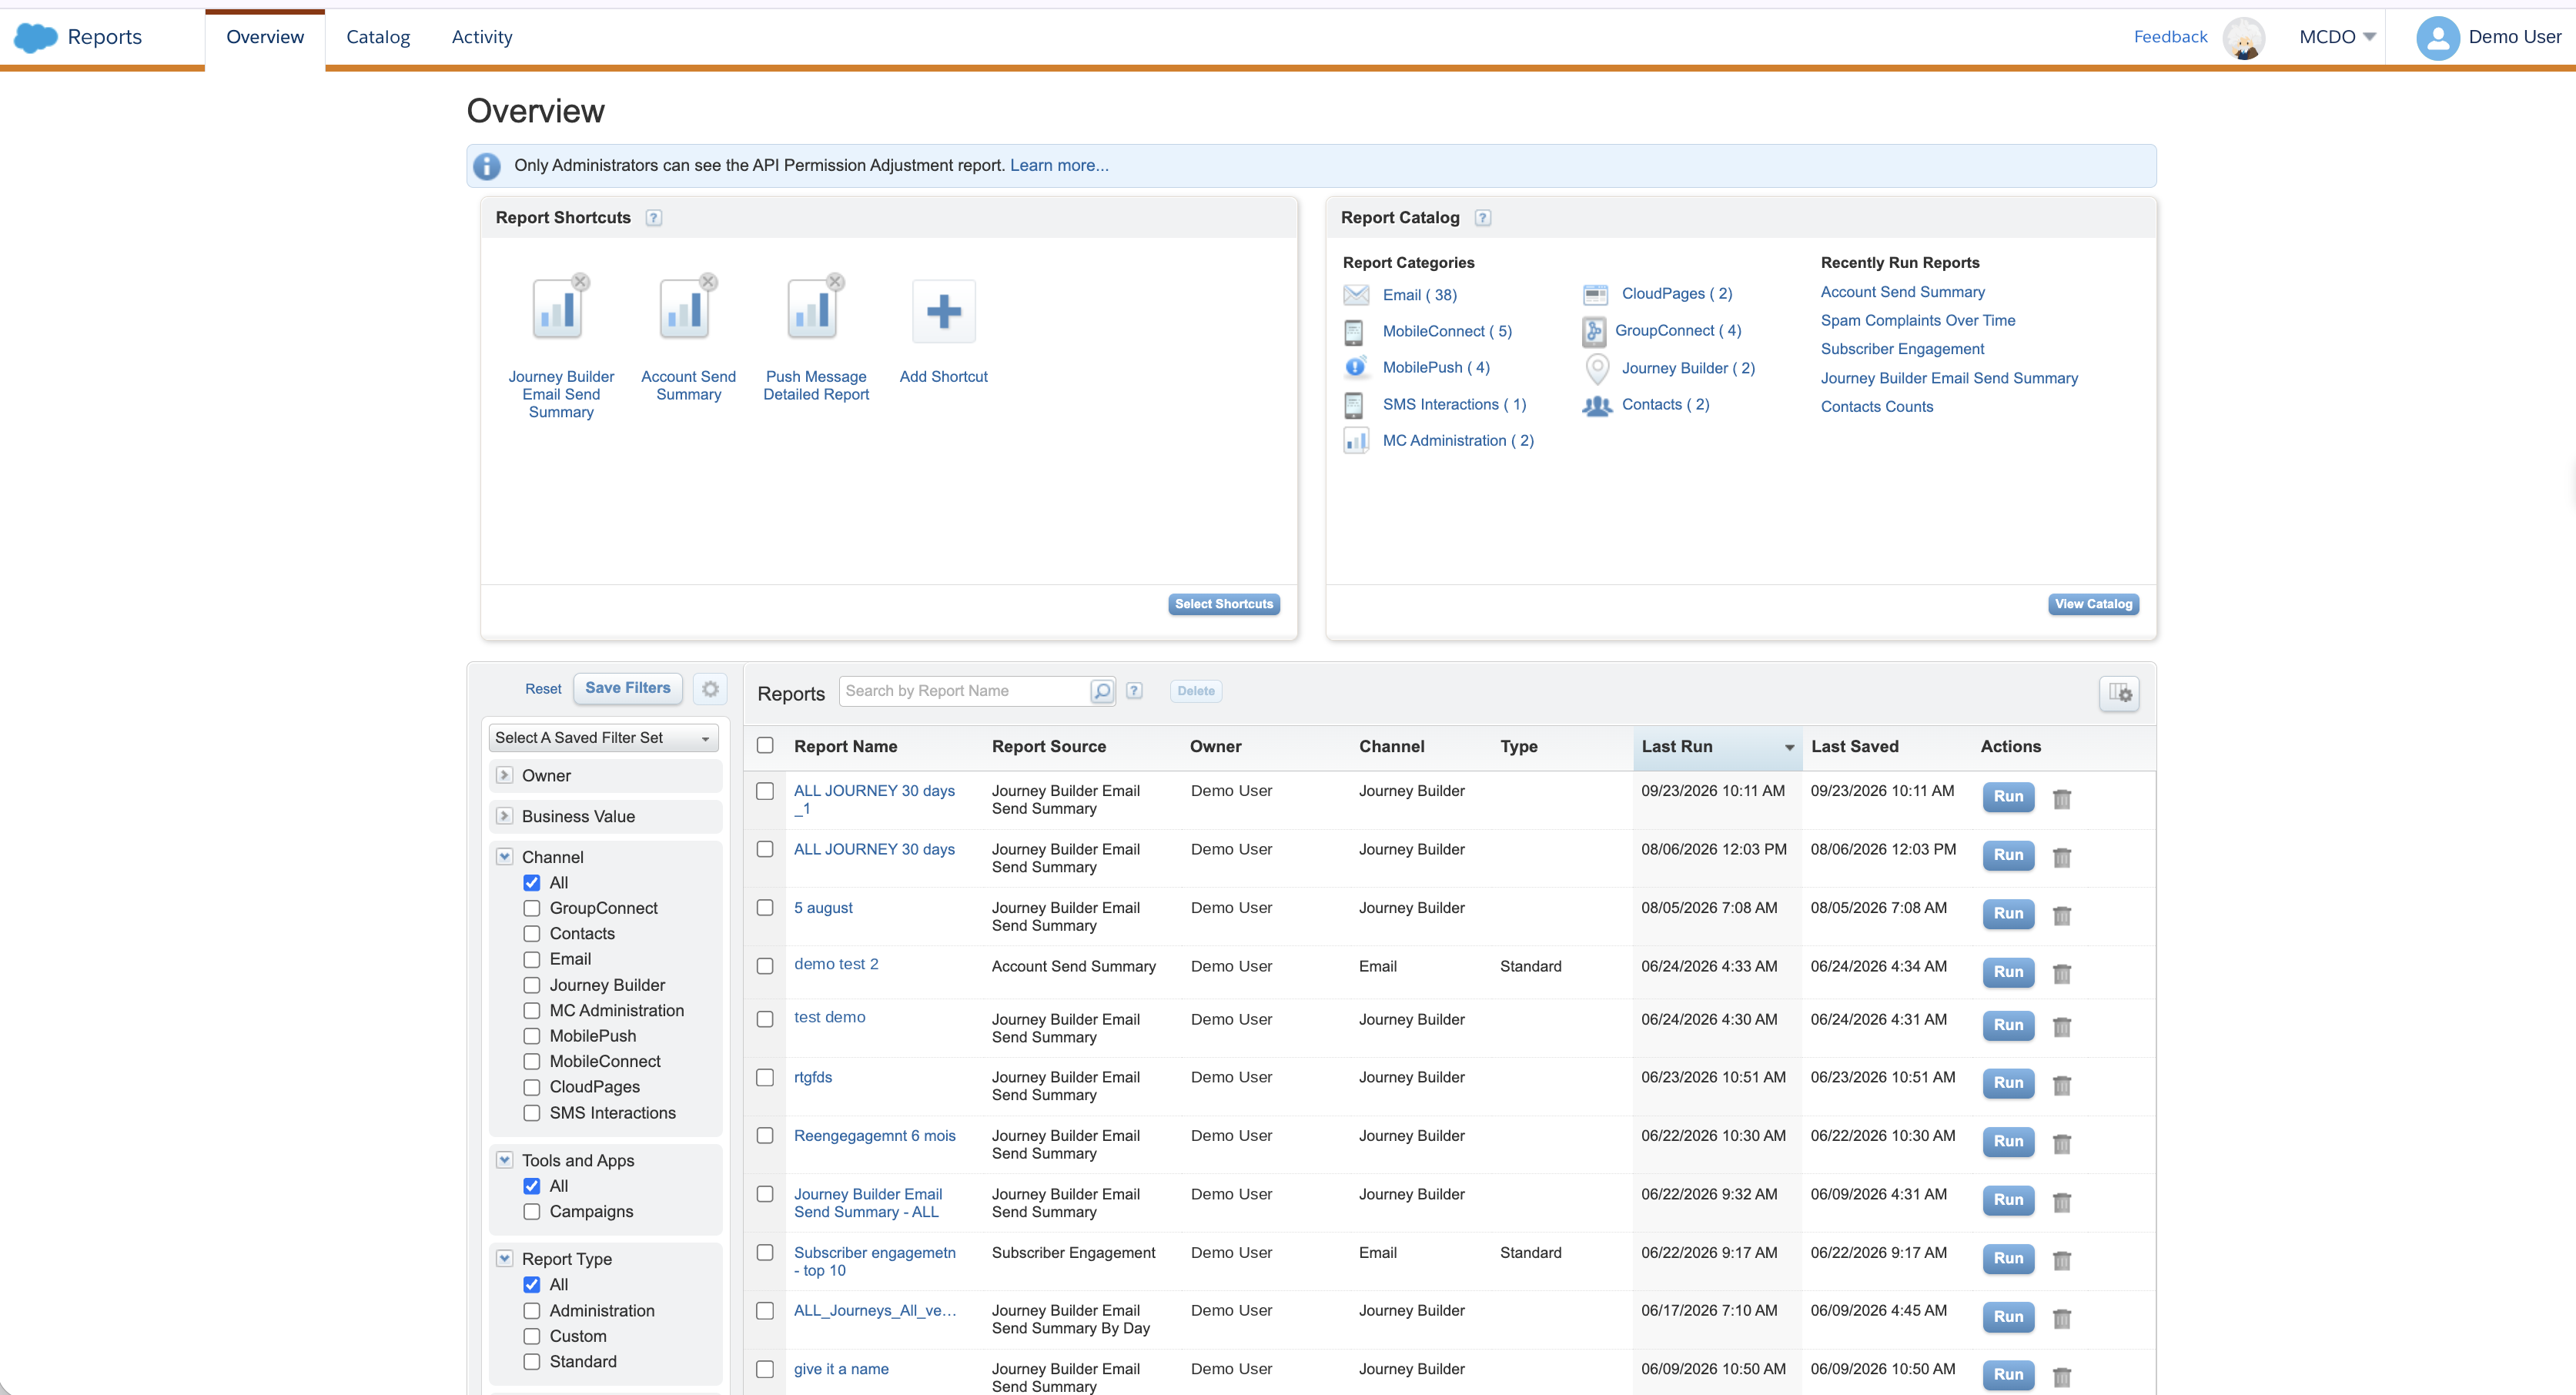Click the Demo User avatar icon
This screenshot has width=2576, height=1395.
(x=2437, y=38)
